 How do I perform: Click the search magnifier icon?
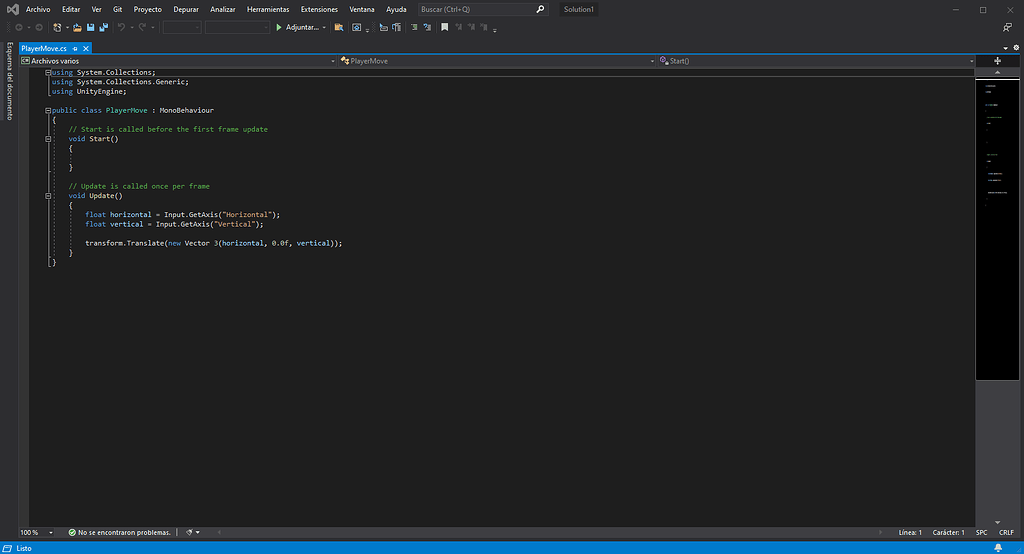[x=541, y=9]
